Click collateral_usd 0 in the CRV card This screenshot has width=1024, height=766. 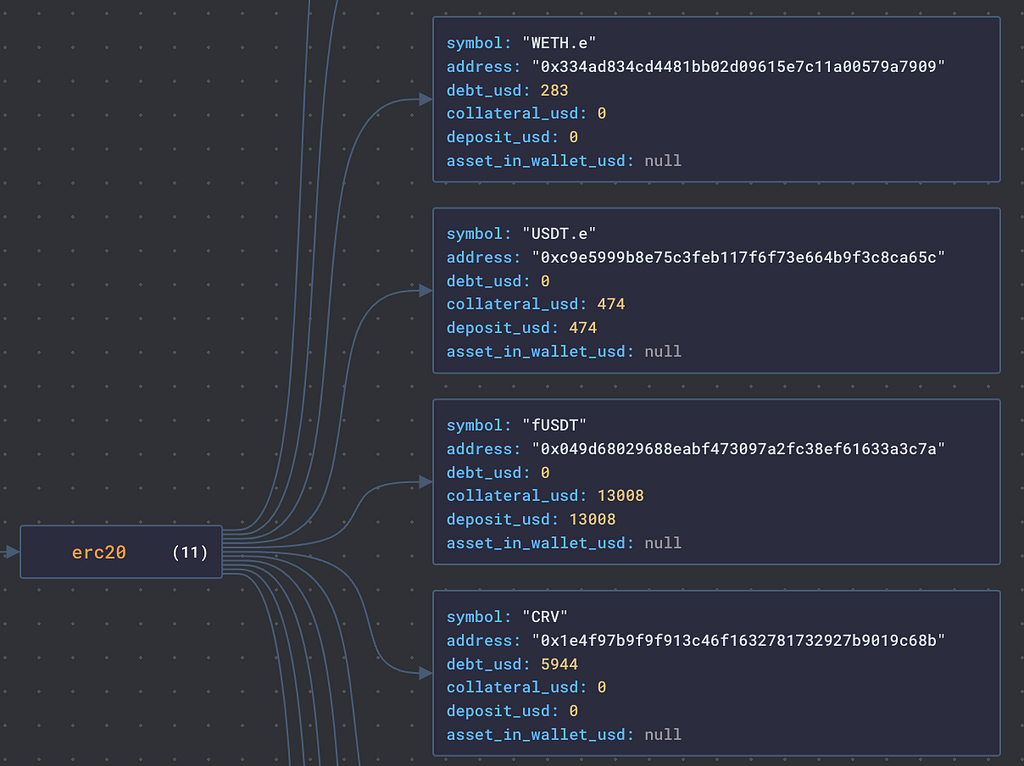tap(601, 687)
